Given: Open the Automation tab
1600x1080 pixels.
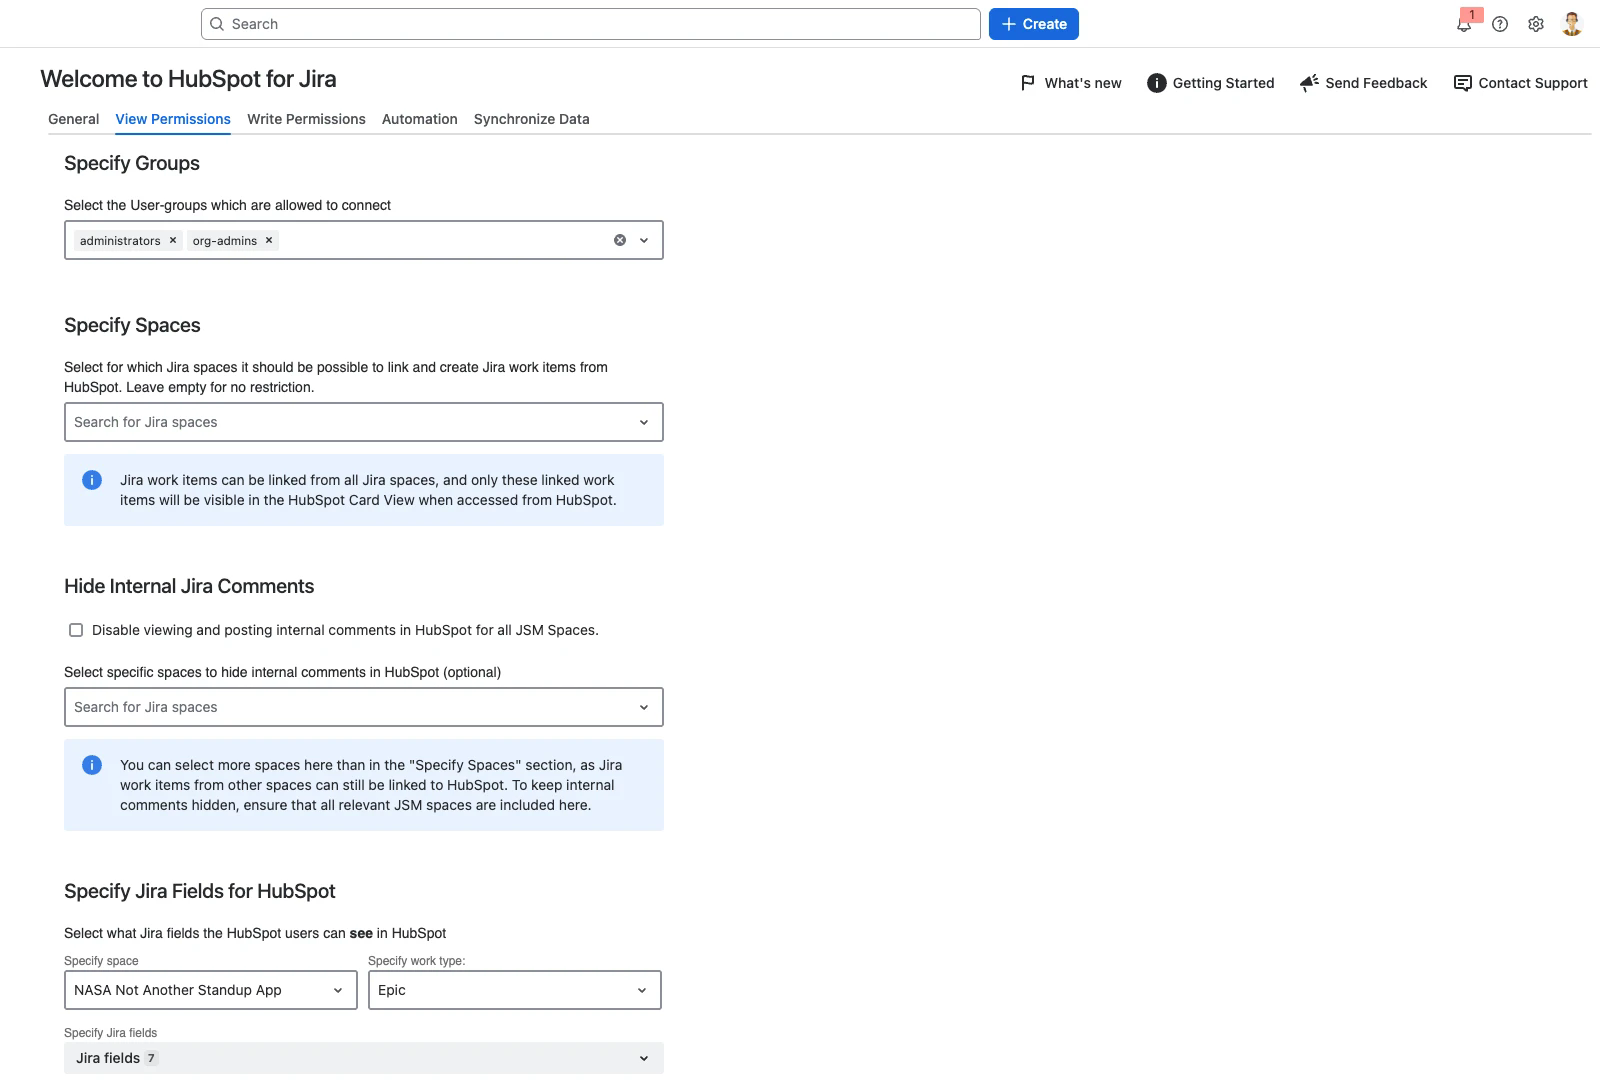Looking at the screenshot, I should (x=420, y=119).
